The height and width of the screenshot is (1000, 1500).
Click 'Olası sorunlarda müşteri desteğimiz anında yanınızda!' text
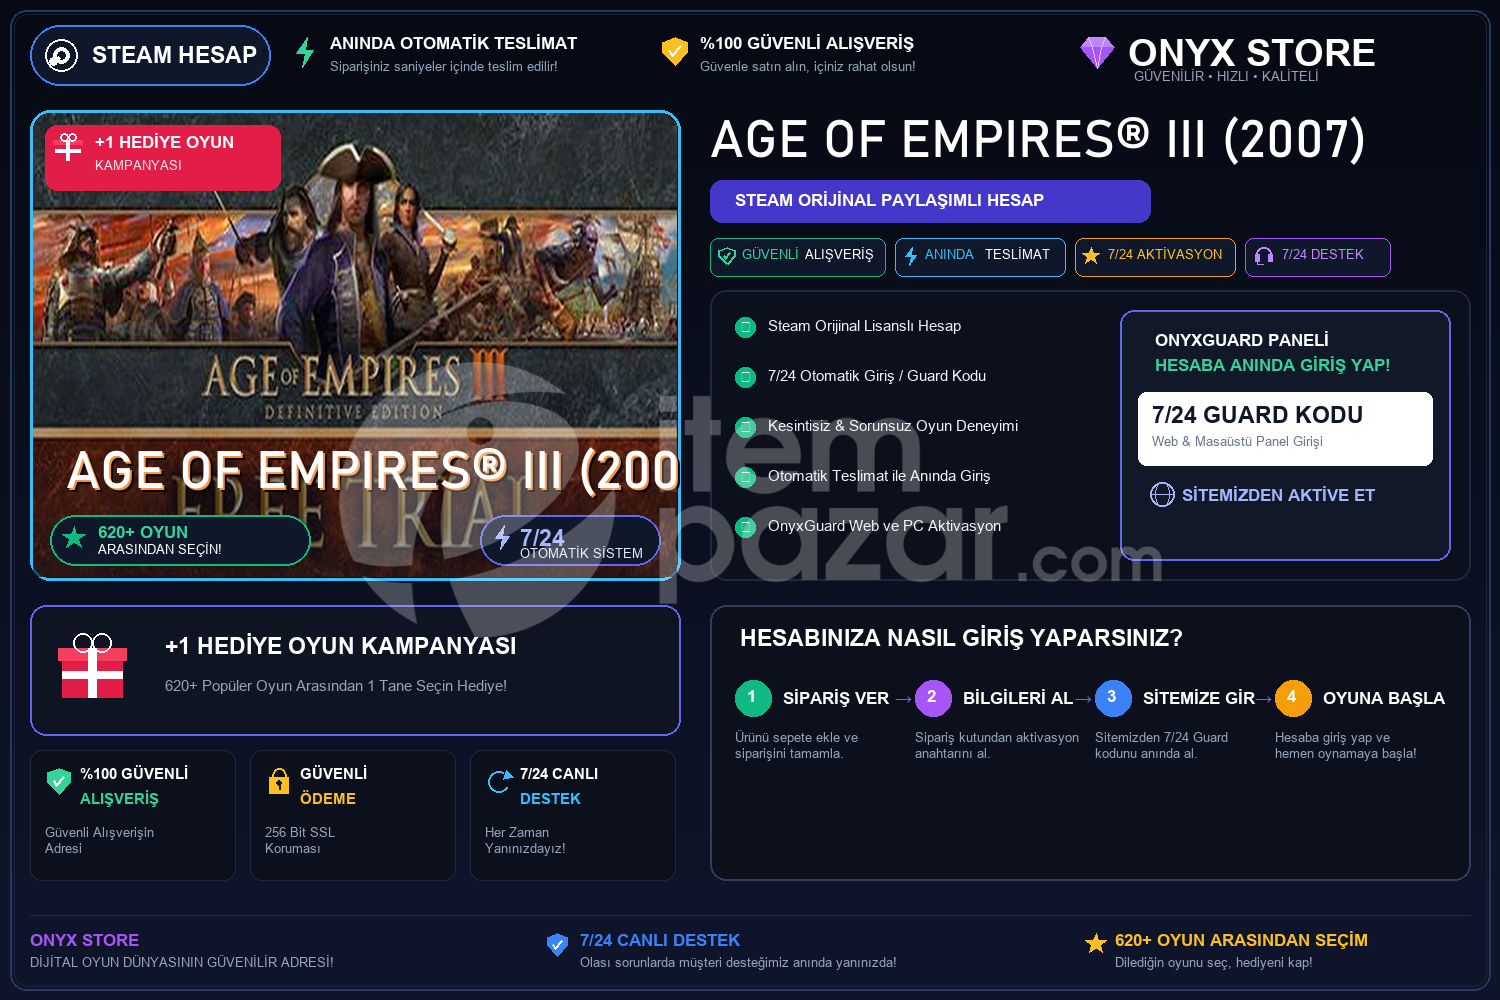pos(738,963)
